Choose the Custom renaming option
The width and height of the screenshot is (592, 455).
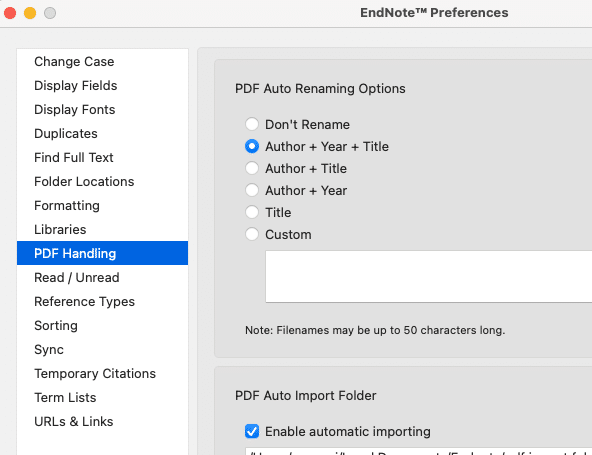tap(252, 234)
